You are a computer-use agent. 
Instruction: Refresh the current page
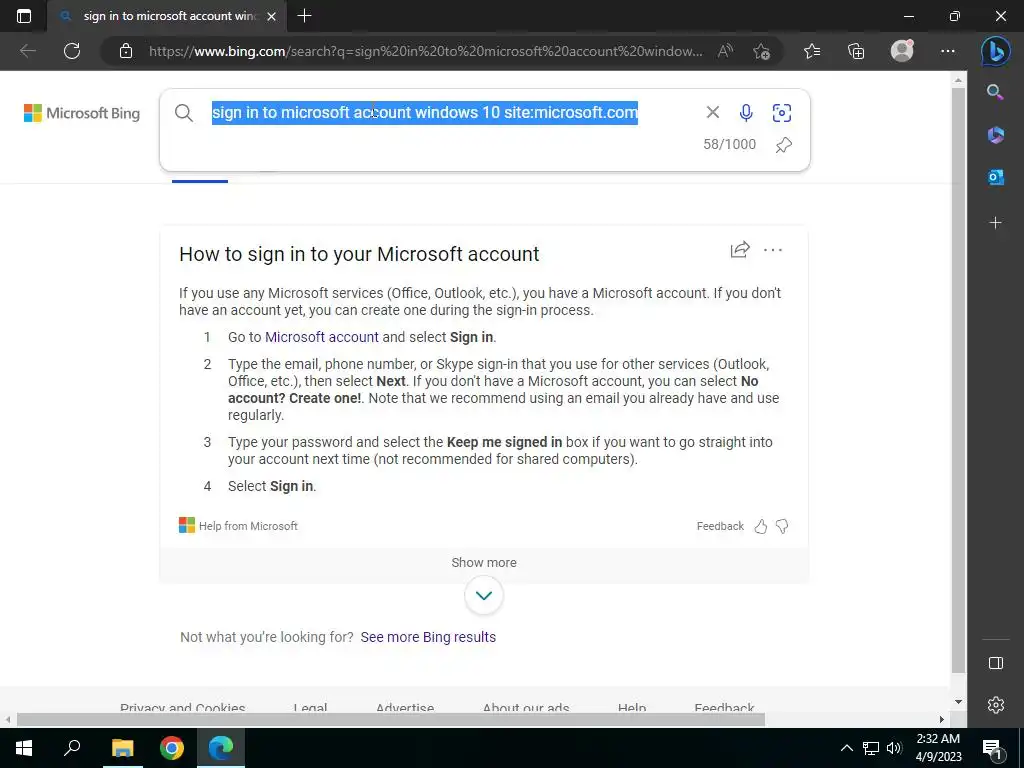pos(72,51)
